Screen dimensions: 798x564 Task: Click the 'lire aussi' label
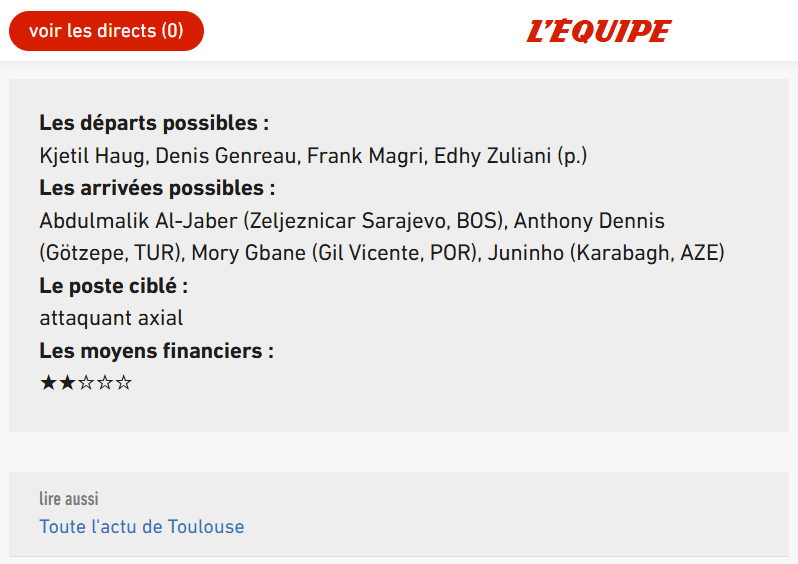[x=69, y=499]
